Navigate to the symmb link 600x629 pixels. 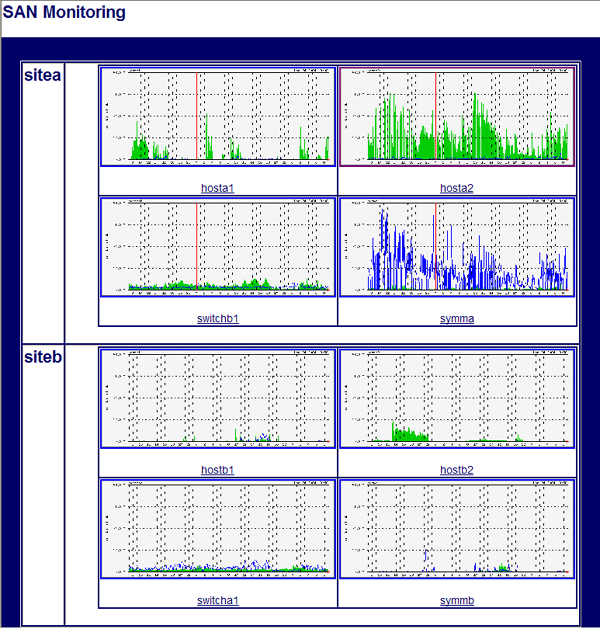tap(457, 601)
